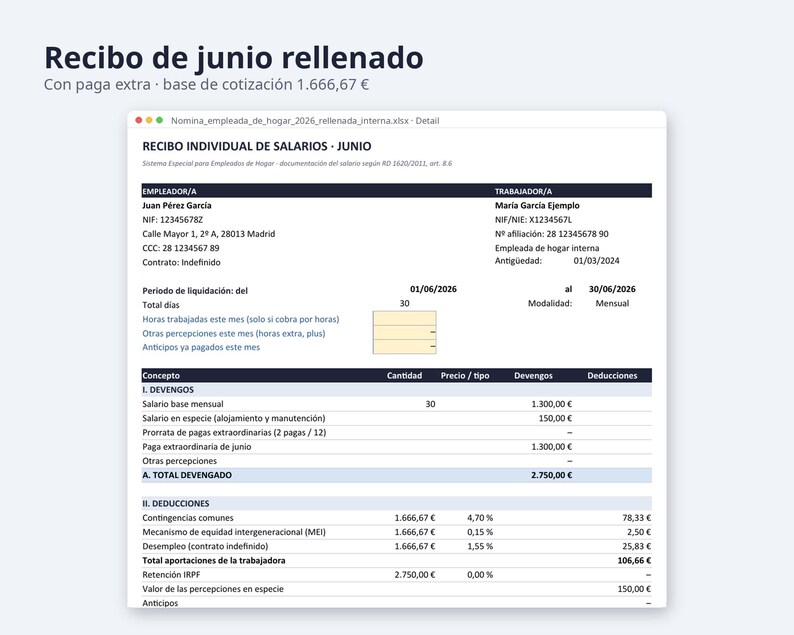Click the window title 'Nomina_empleada_de_hogar_2026_rellenada_interna.xlsx'
Screen dimensions: 794x635
tap(290, 121)
